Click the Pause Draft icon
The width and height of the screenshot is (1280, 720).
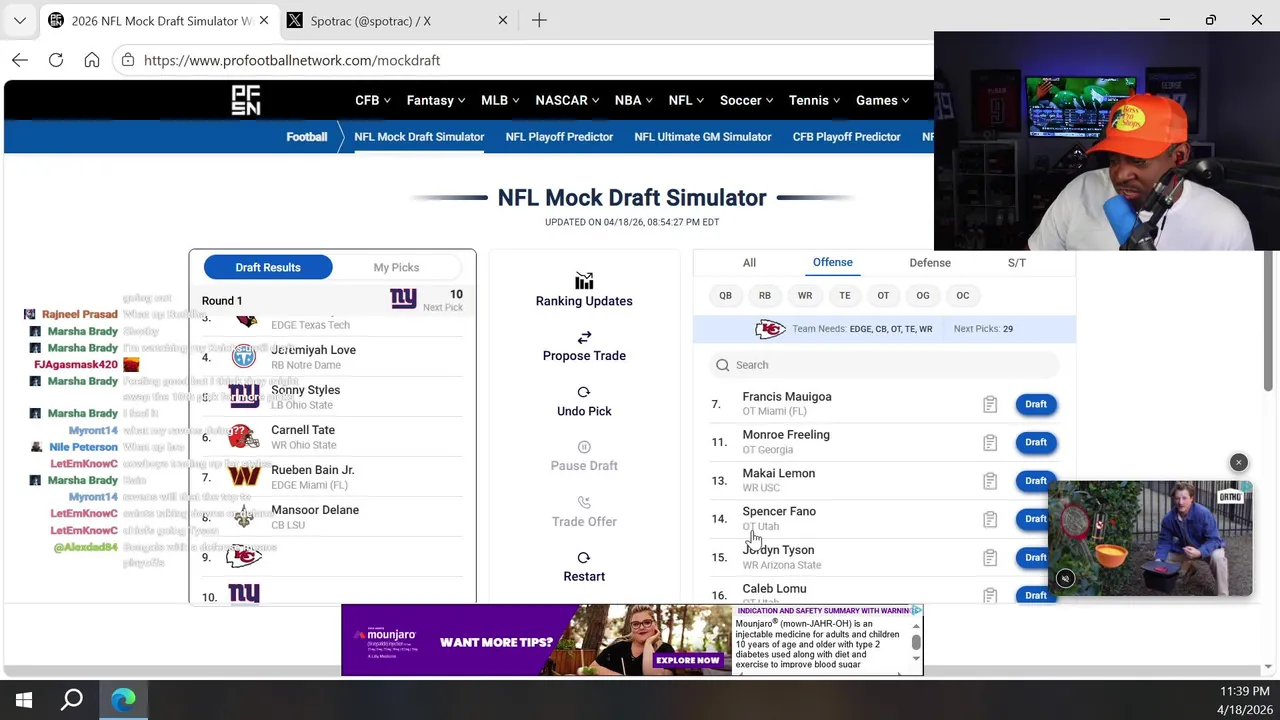(584, 447)
